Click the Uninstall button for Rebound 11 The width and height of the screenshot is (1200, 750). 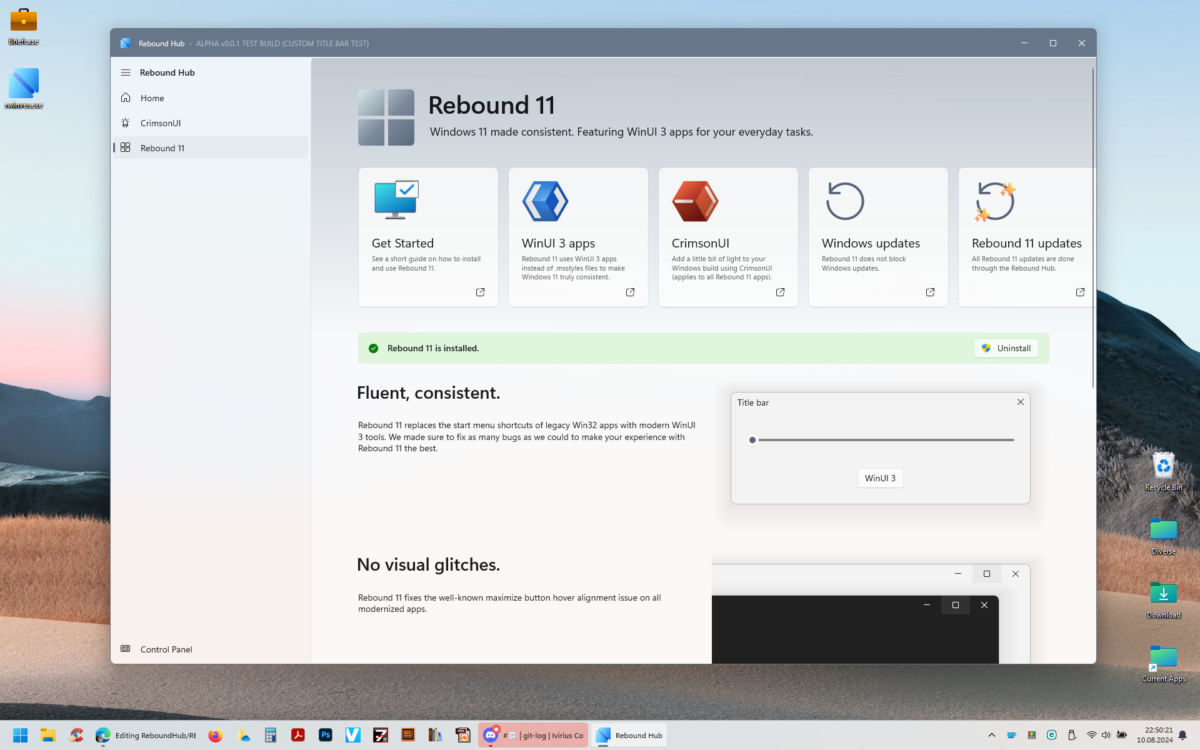click(x=1006, y=347)
